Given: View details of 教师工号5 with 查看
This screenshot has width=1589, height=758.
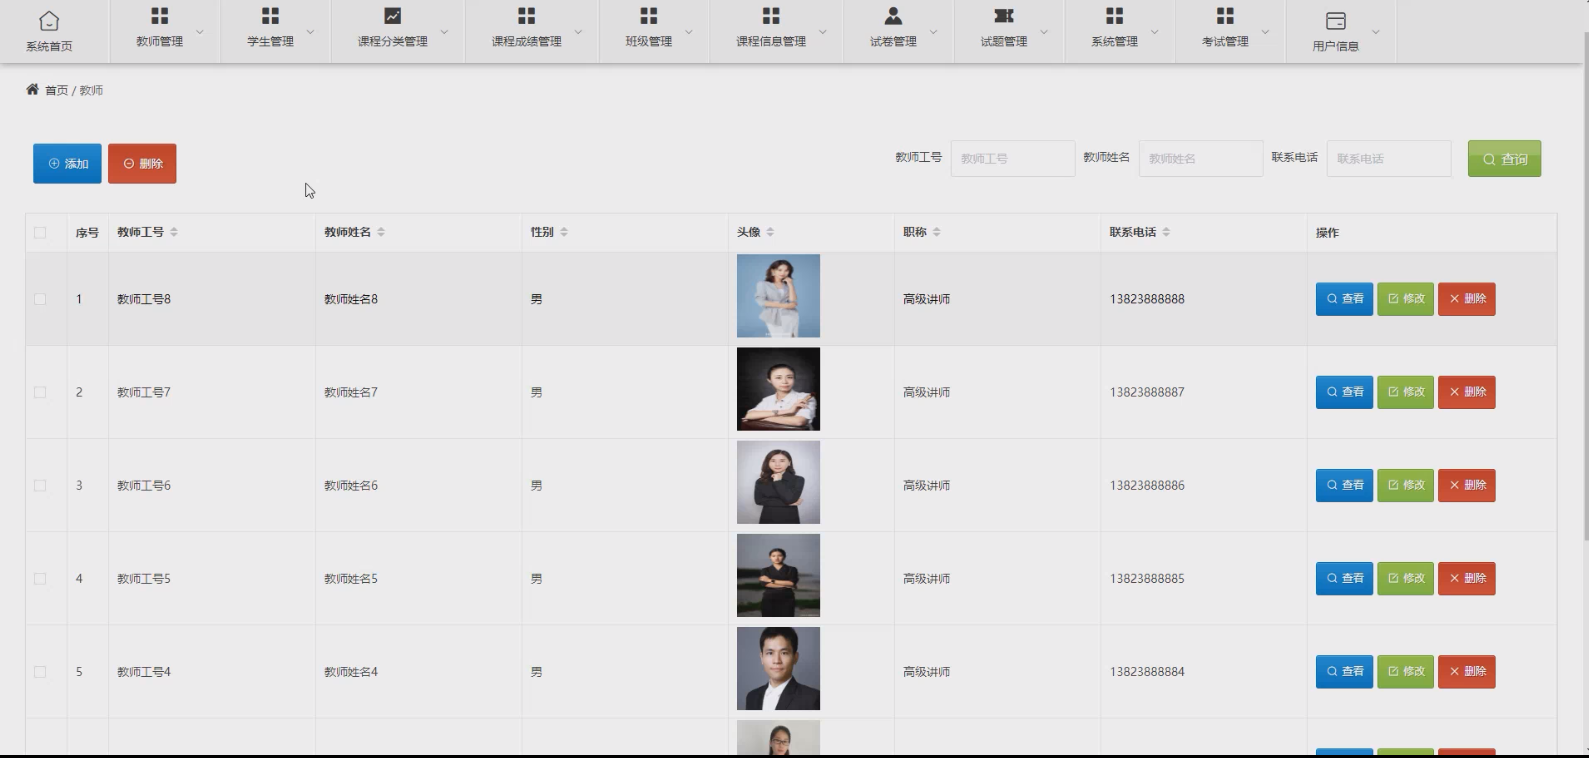Looking at the screenshot, I should [1345, 579].
